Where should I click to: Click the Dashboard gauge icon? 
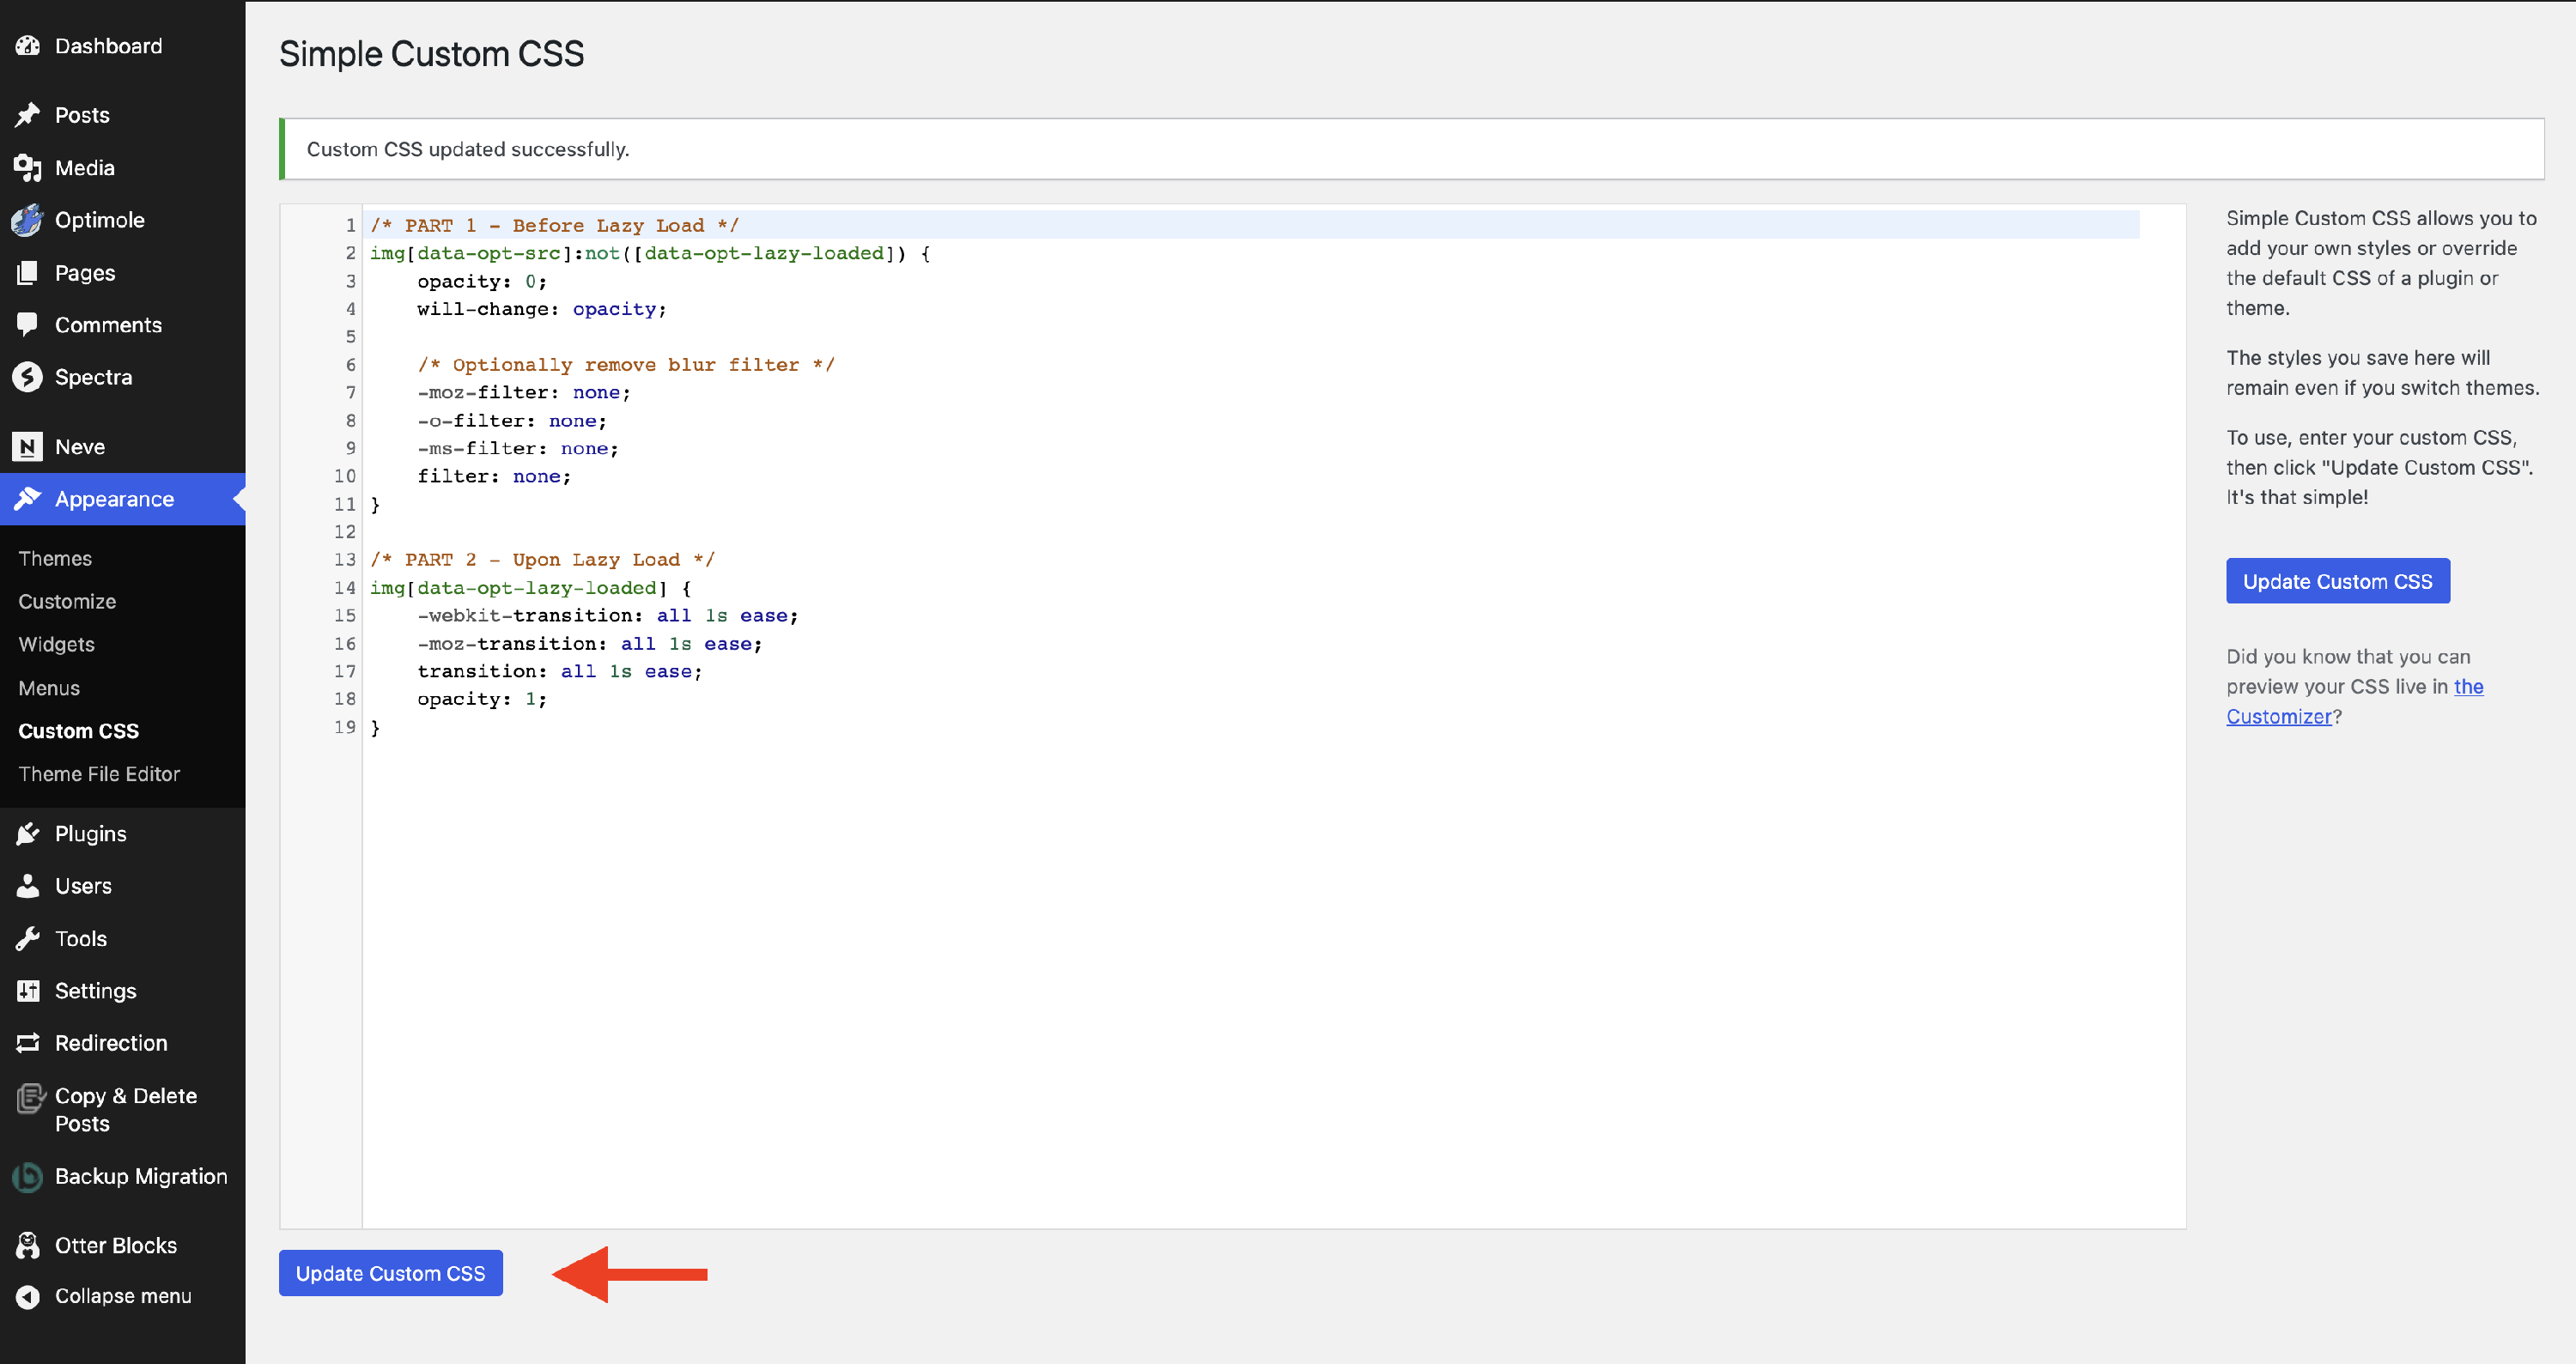(x=28, y=46)
